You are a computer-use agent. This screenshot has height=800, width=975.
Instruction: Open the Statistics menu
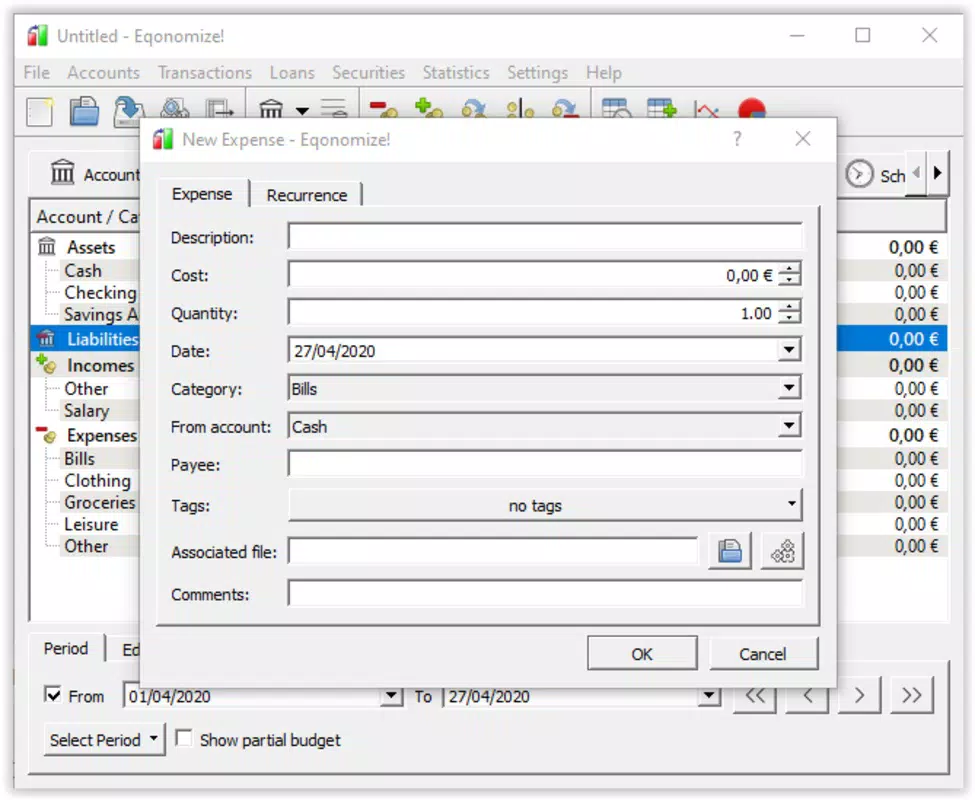pos(456,72)
